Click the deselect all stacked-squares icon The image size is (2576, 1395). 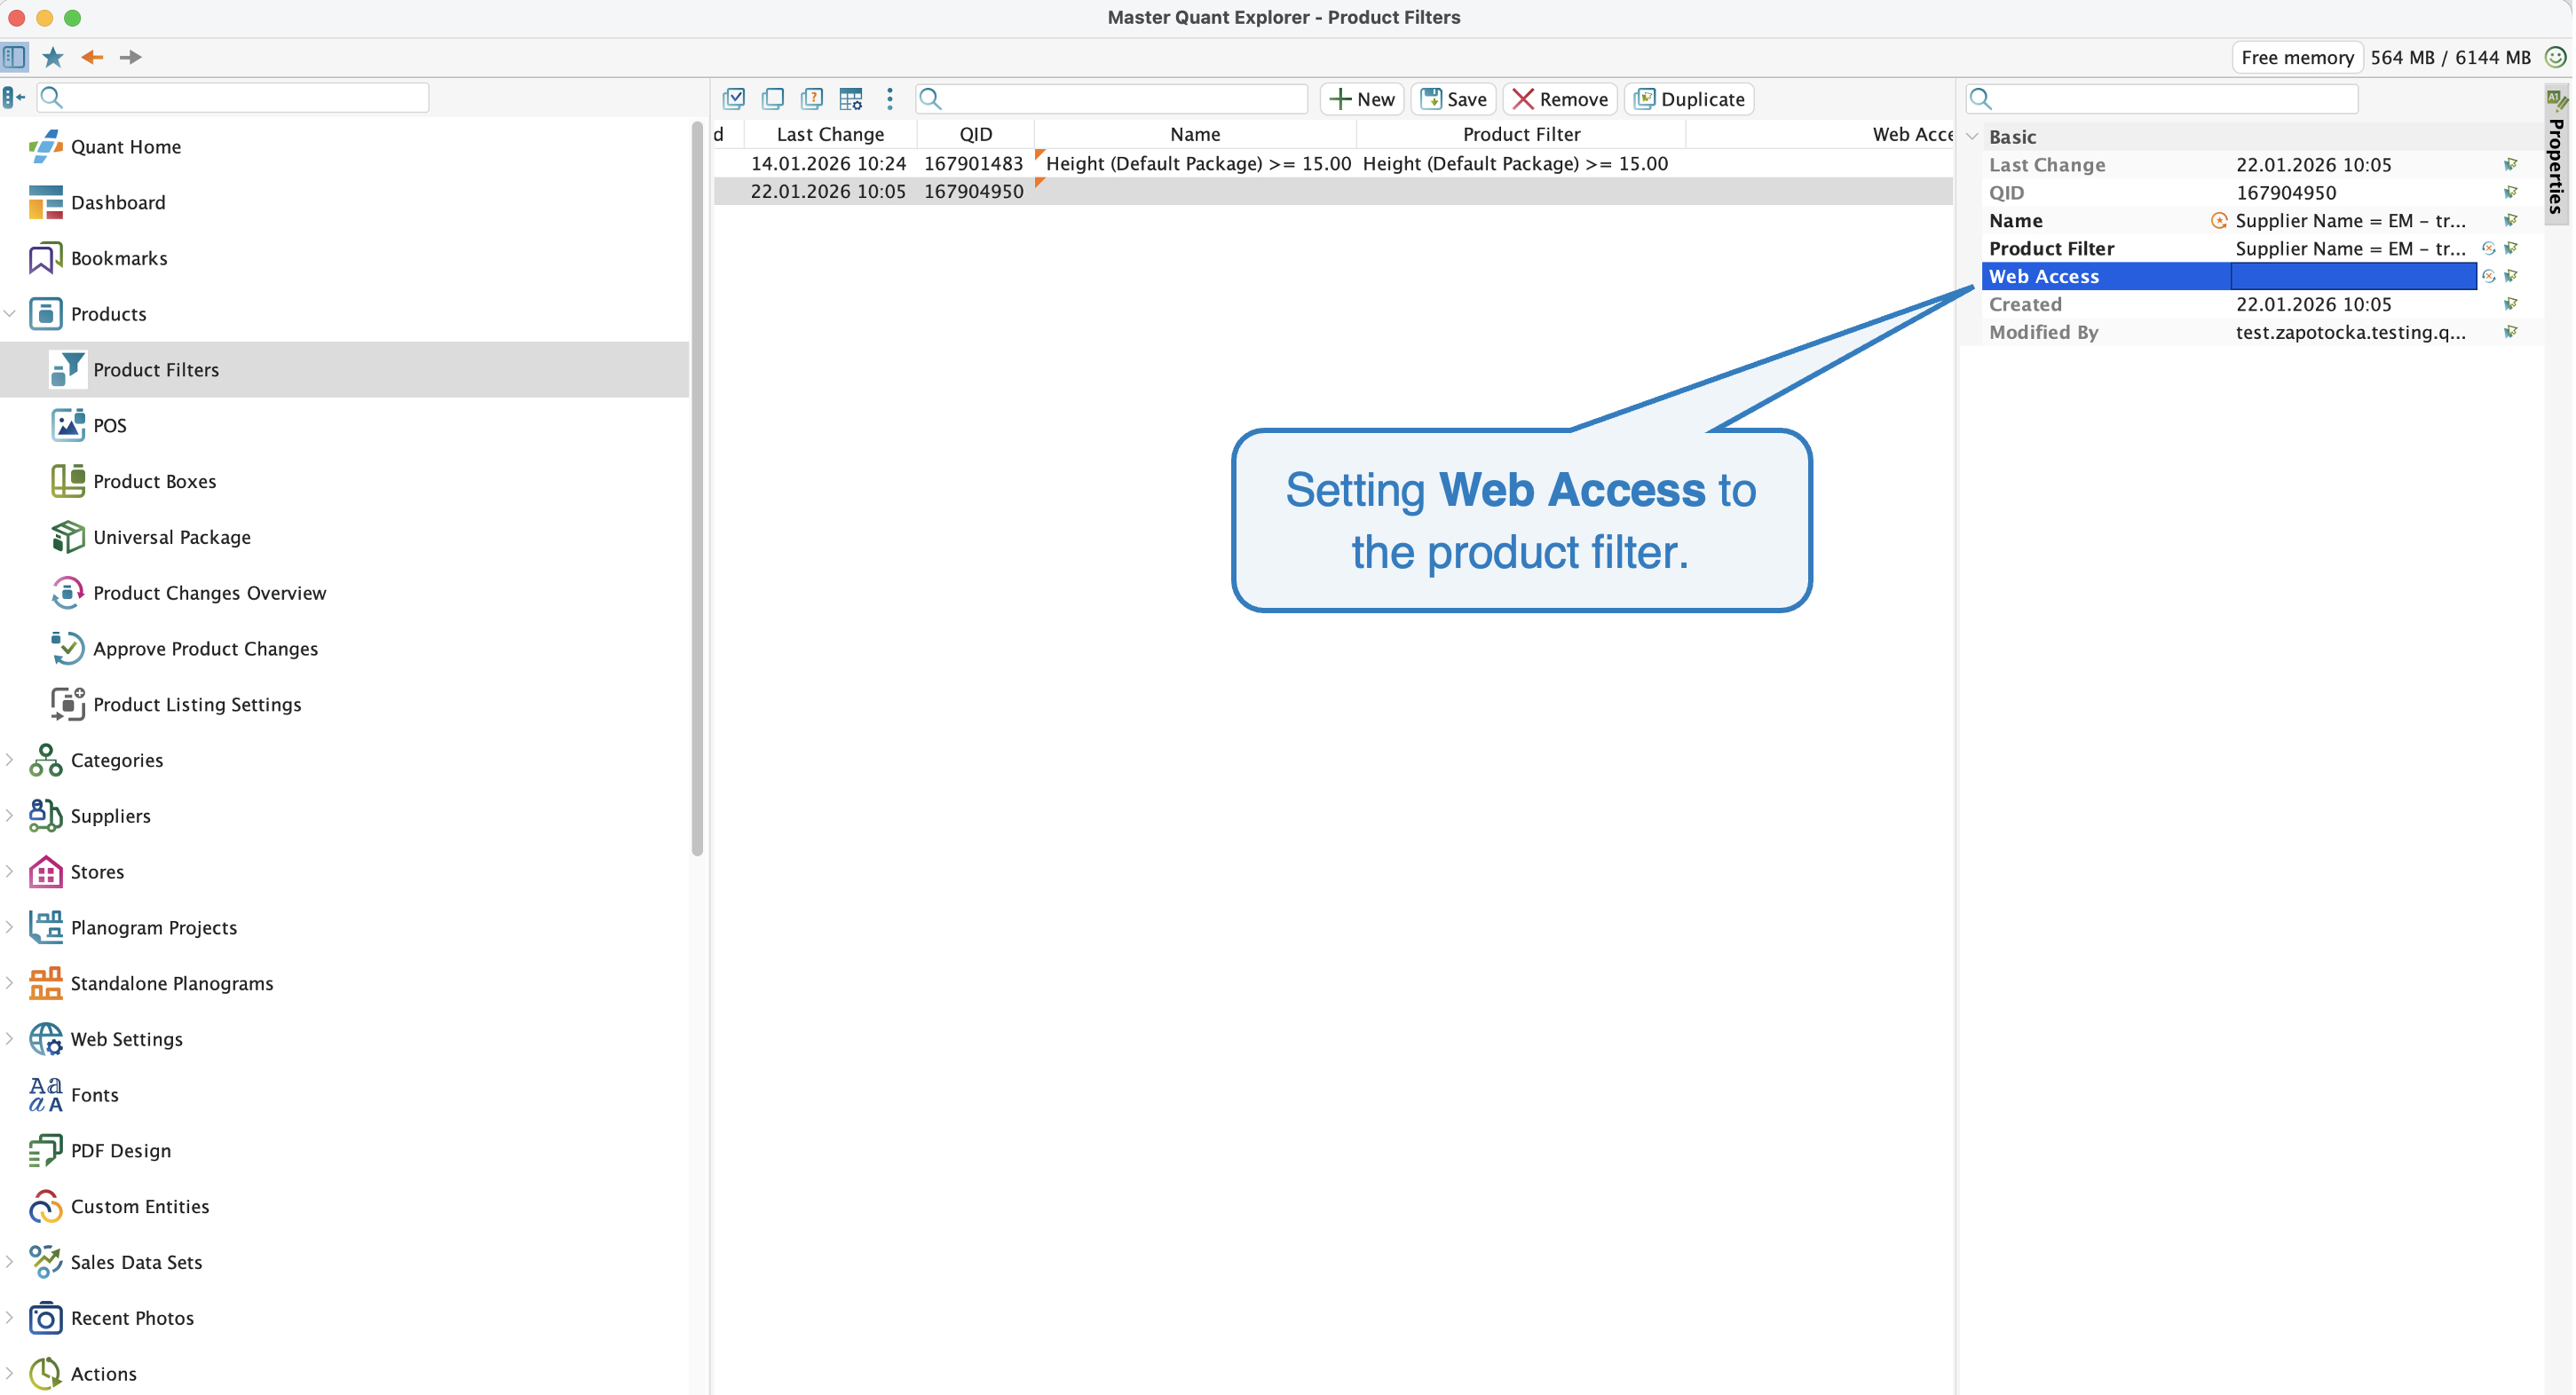point(773,98)
